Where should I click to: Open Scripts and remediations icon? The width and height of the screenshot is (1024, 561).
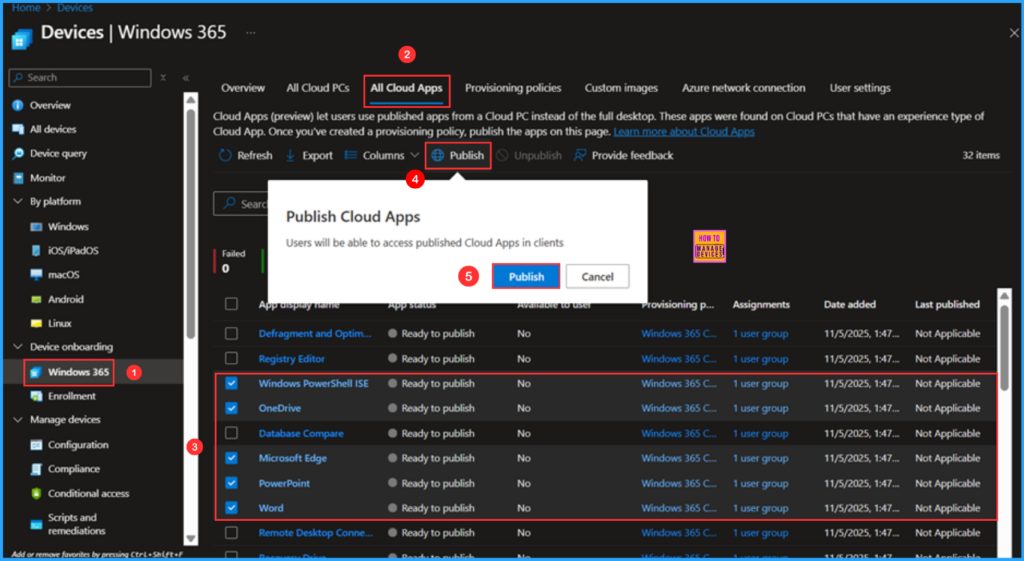pos(37,524)
